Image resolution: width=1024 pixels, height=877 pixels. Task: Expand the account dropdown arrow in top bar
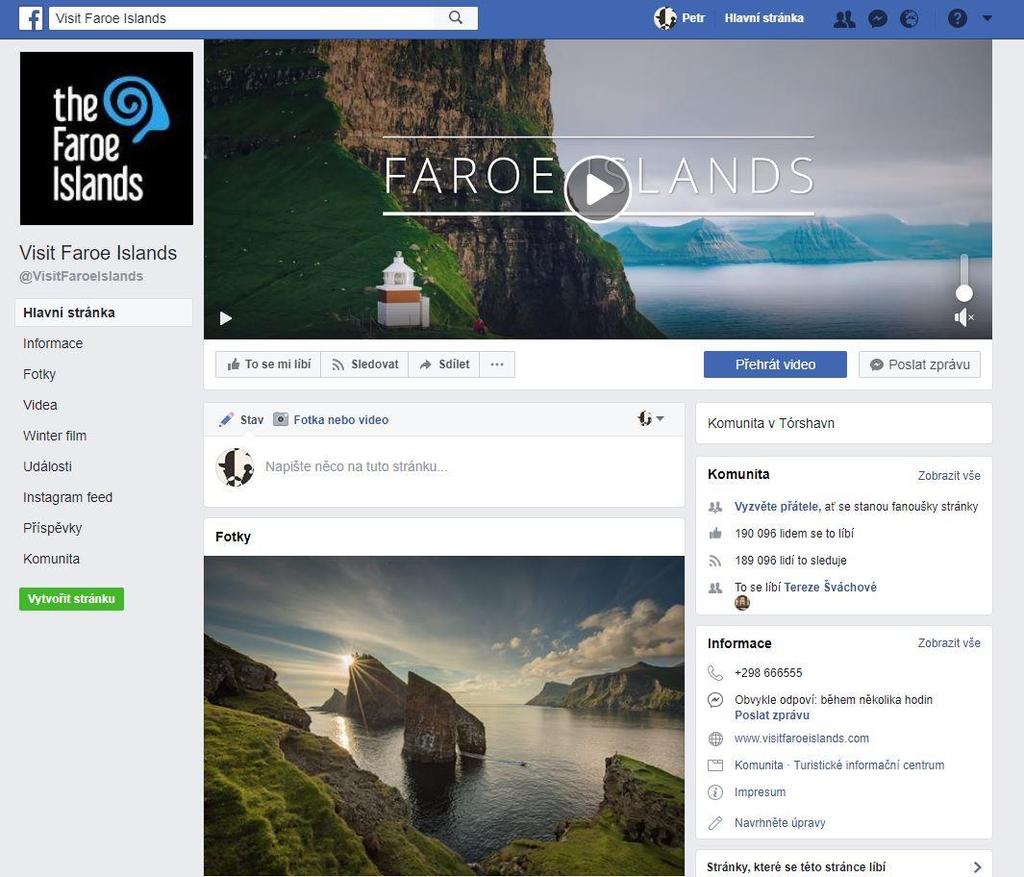987,18
